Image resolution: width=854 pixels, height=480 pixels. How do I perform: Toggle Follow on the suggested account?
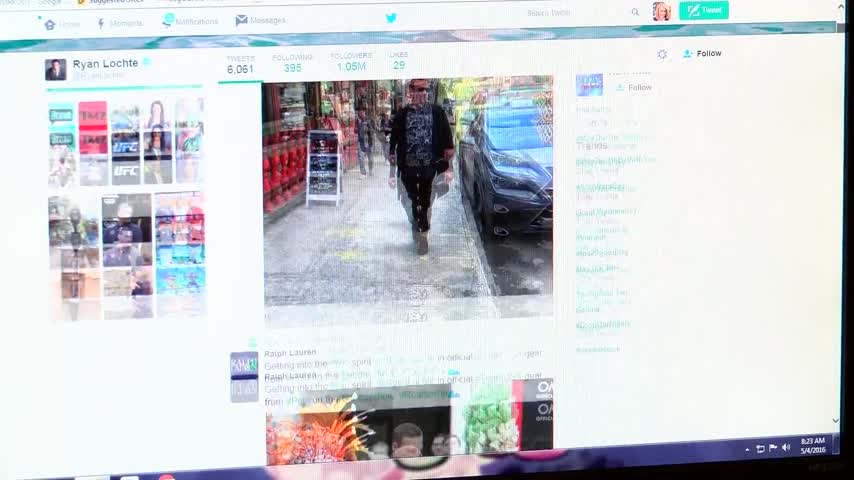(x=634, y=88)
